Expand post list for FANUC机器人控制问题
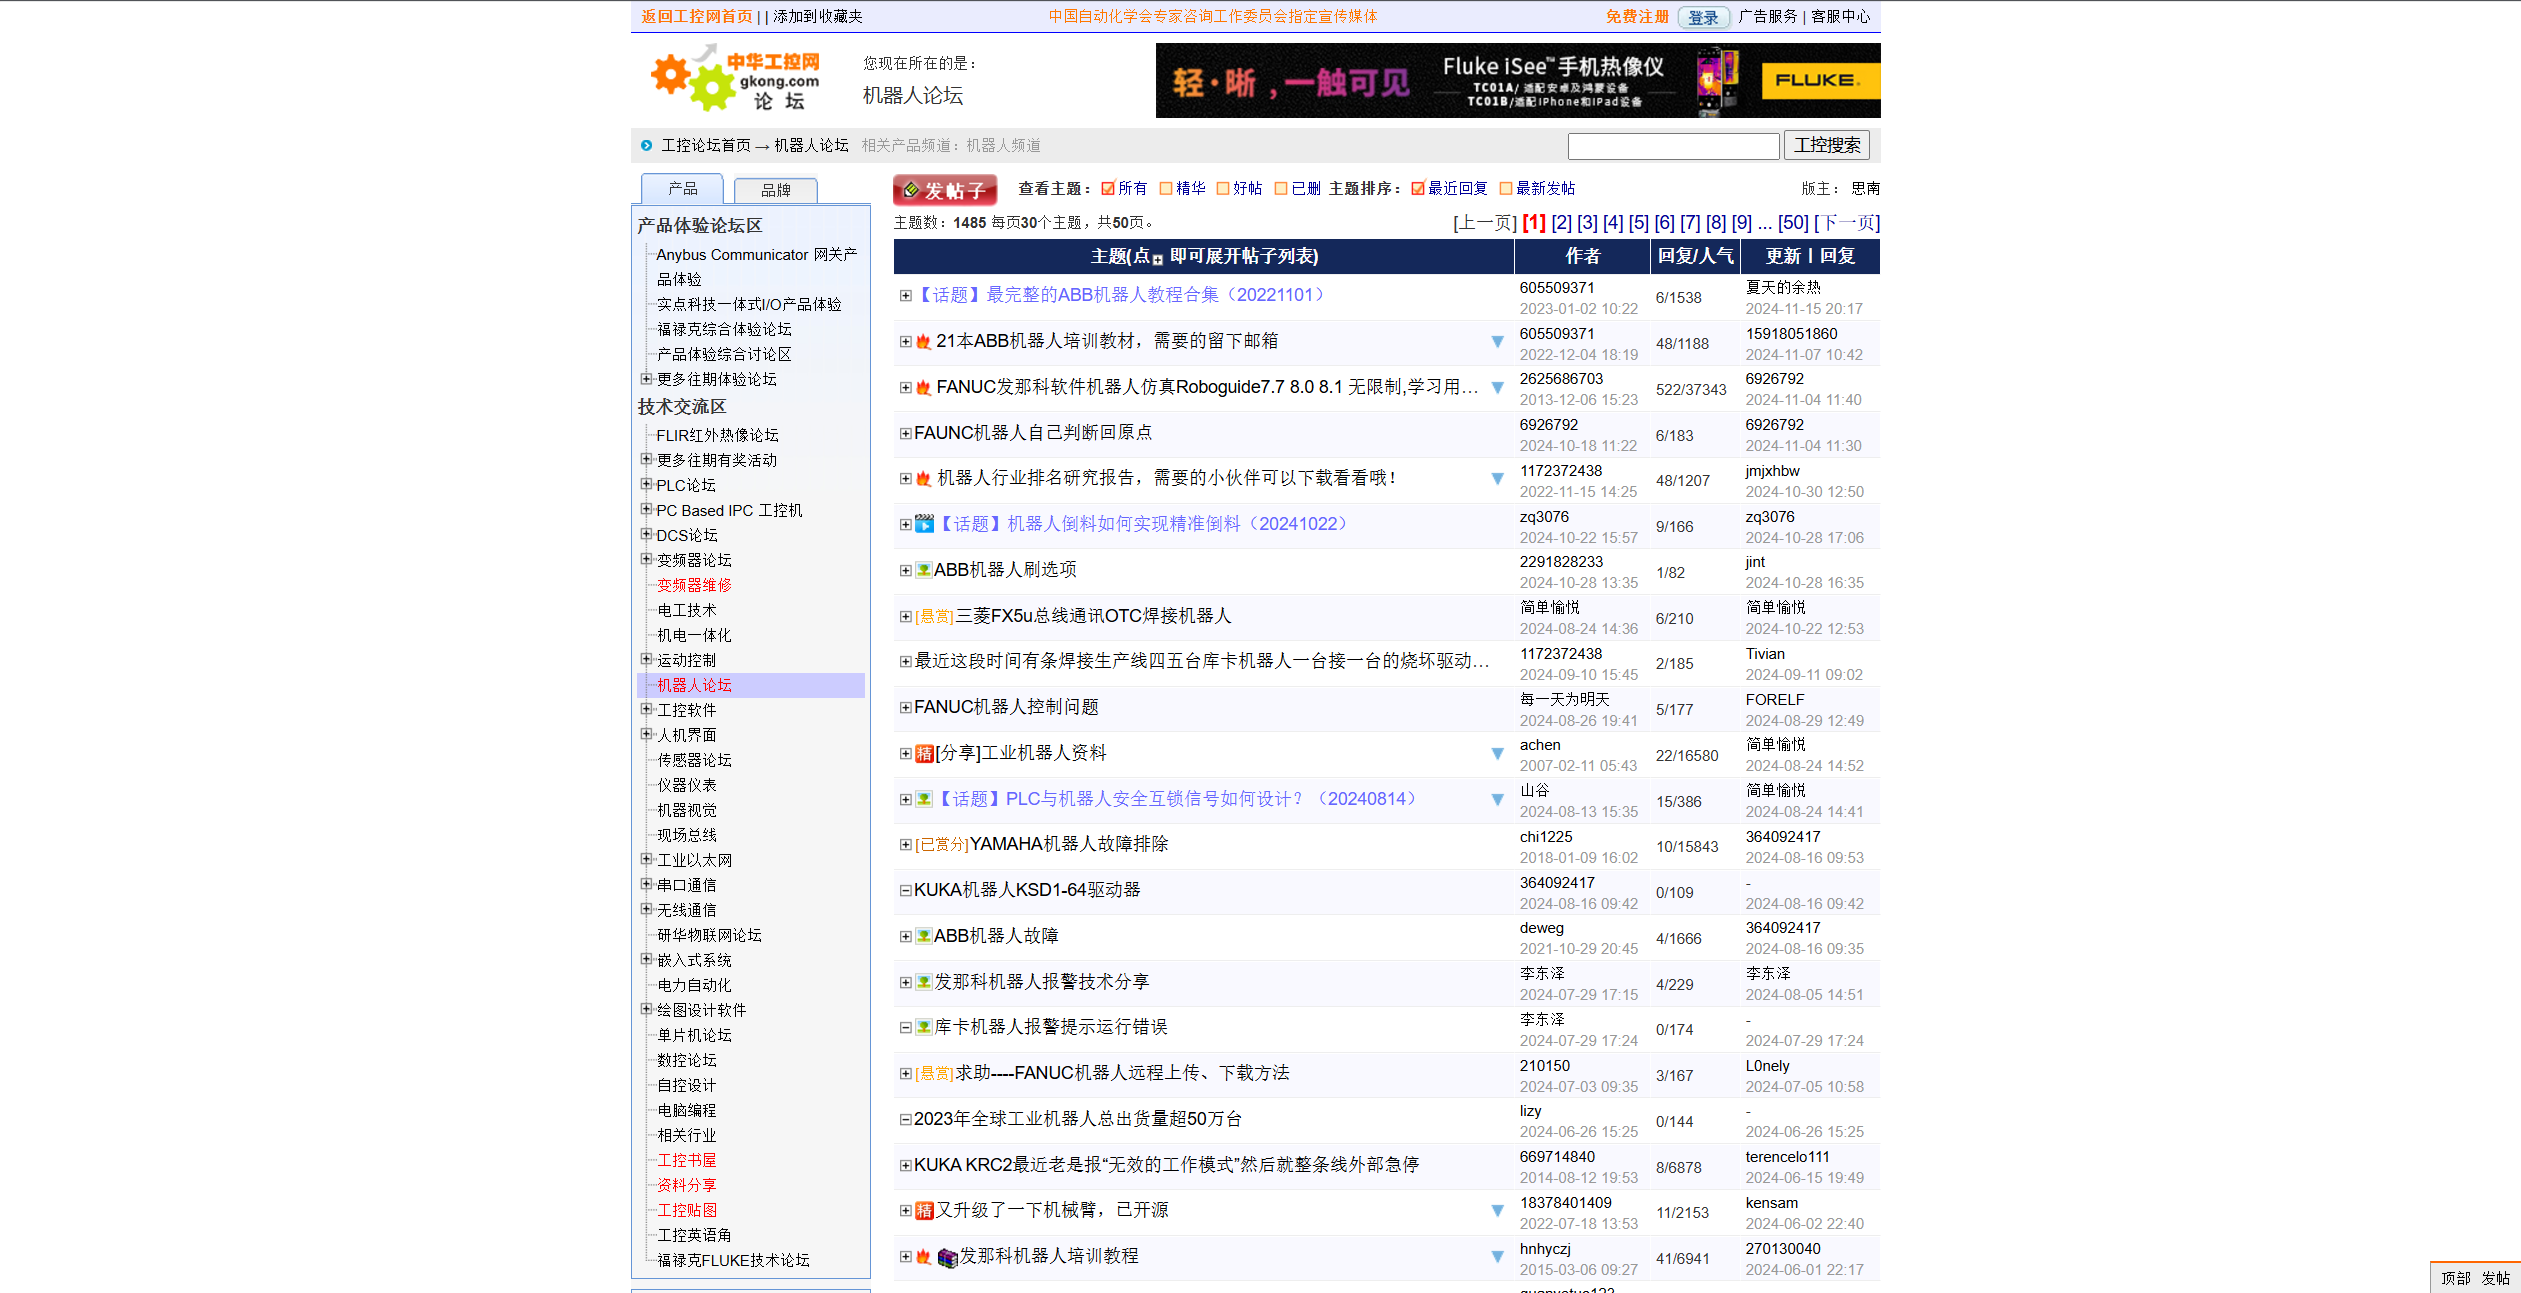Image resolution: width=2521 pixels, height=1293 pixels. pyautogui.click(x=905, y=707)
